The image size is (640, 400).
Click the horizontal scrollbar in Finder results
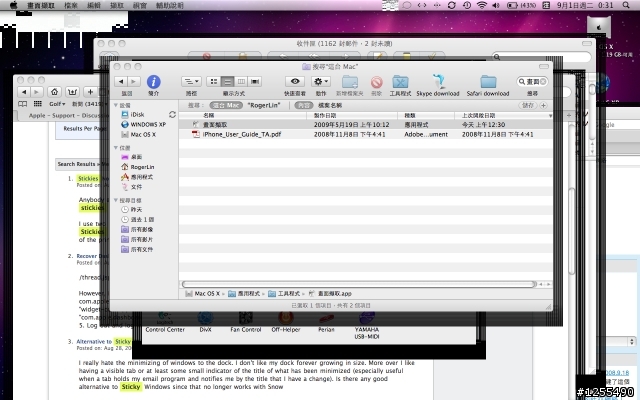pos(359,284)
